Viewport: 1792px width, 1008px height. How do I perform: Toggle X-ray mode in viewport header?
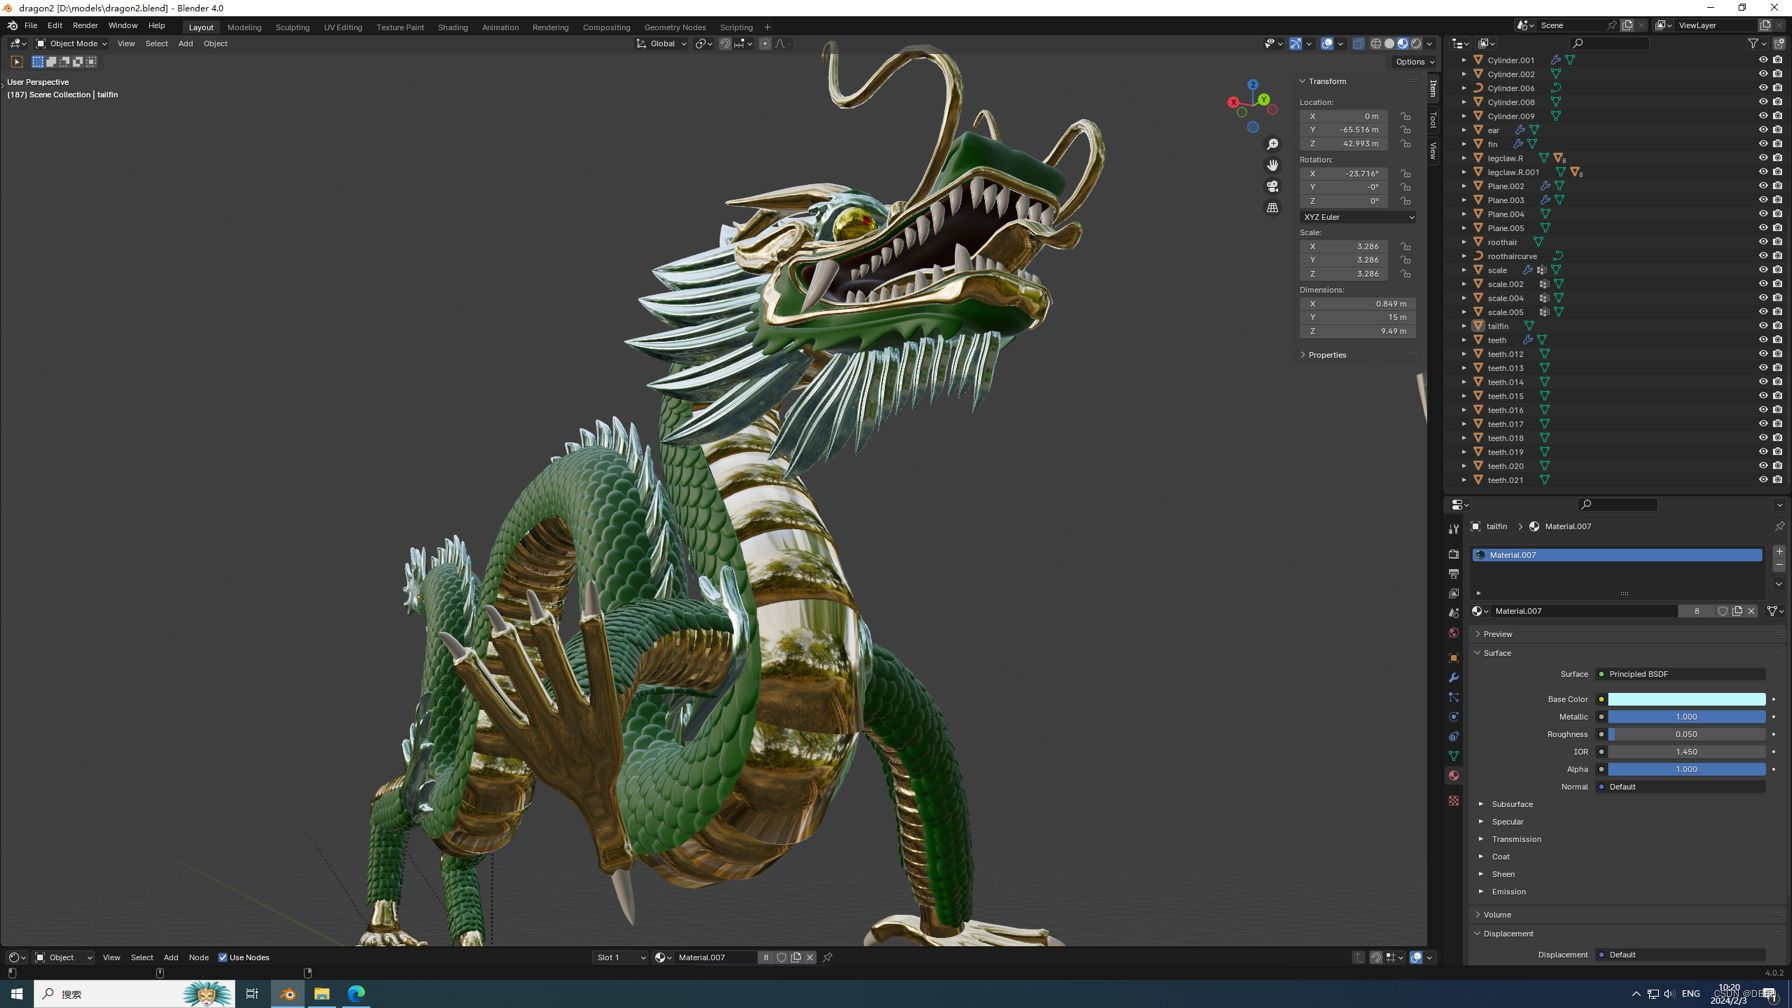point(1358,44)
